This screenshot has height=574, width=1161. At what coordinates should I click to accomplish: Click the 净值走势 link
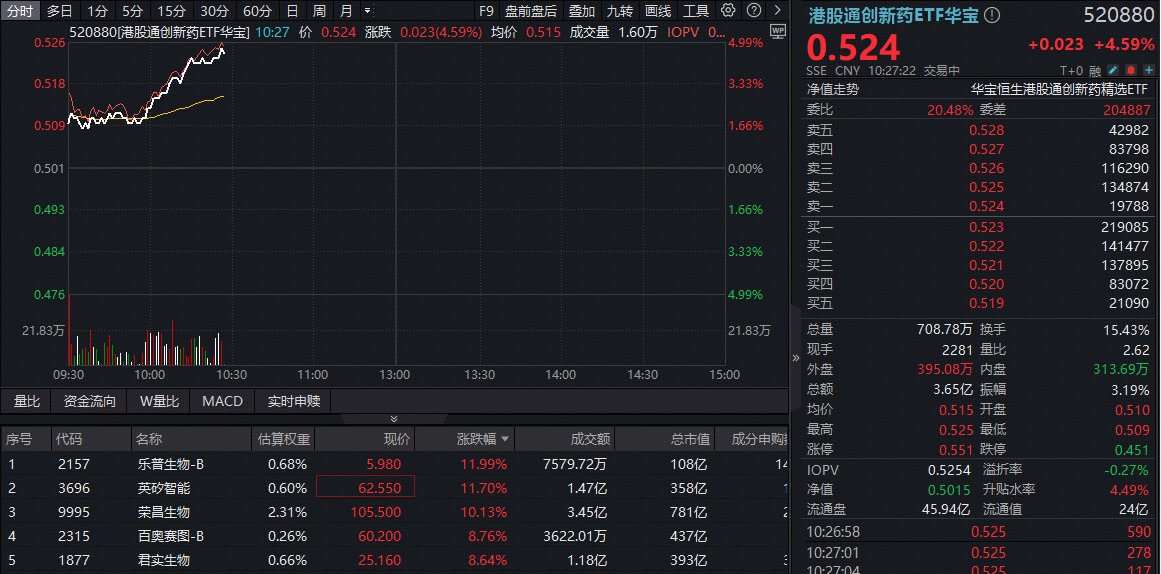832,88
